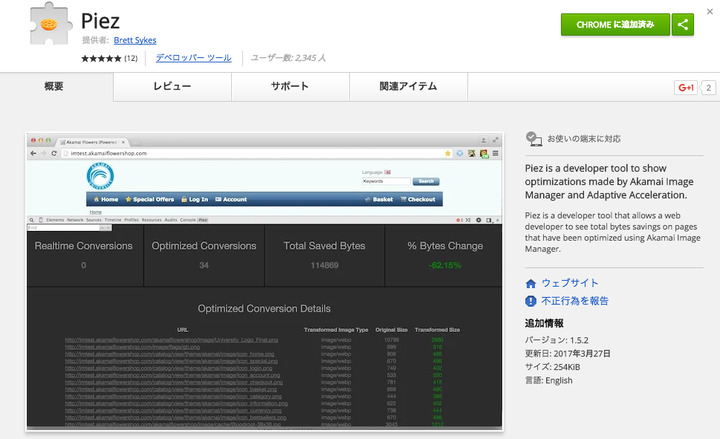Click the 言語: English text
This screenshot has width=720, height=439.
pyautogui.click(x=549, y=380)
